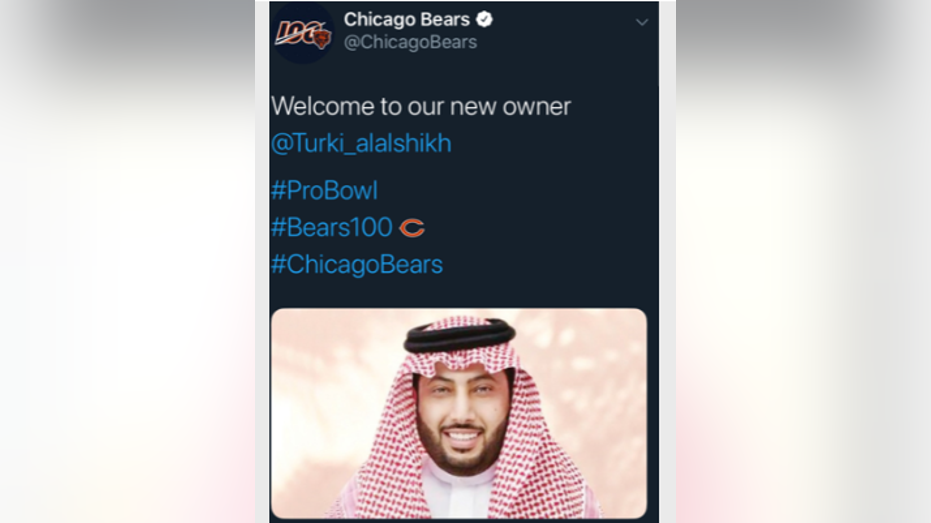Open the Chicago Bears profile avatar
The image size is (931, 523).
tap(303, 33)
